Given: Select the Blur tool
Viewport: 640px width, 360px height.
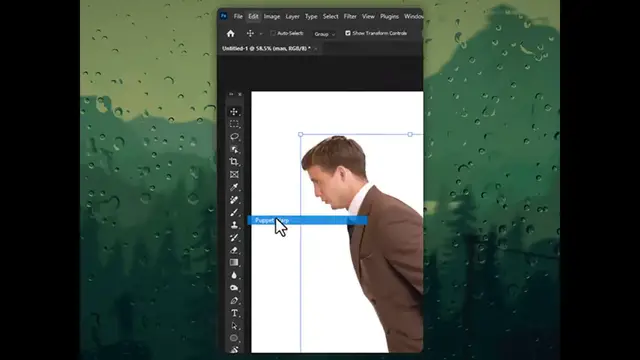Looking at the screenshot, I should click(x=234, y=275).
